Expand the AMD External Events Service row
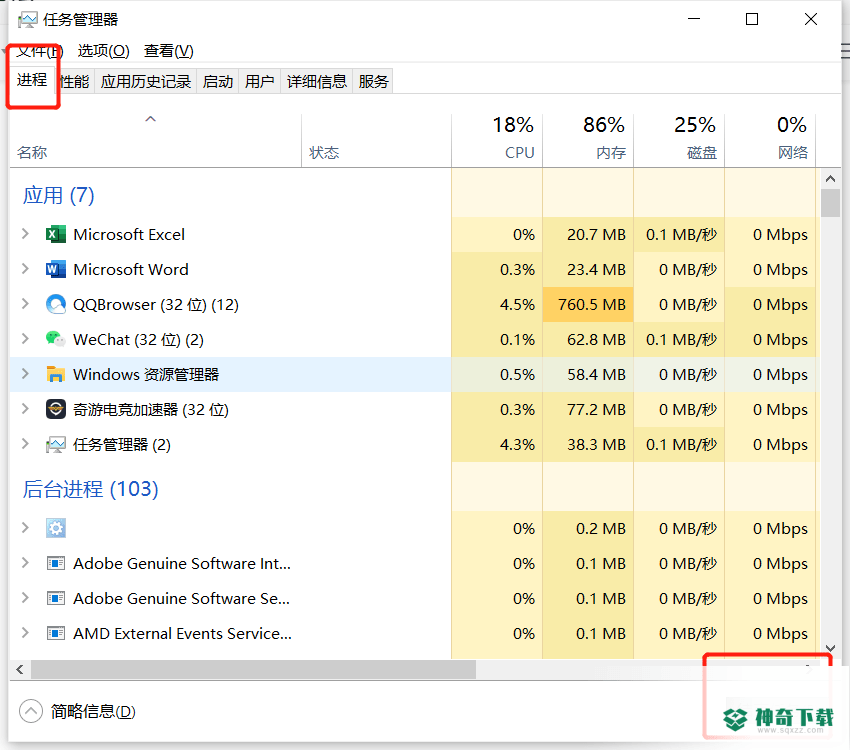The image size is (850, 750). point(25,632)
